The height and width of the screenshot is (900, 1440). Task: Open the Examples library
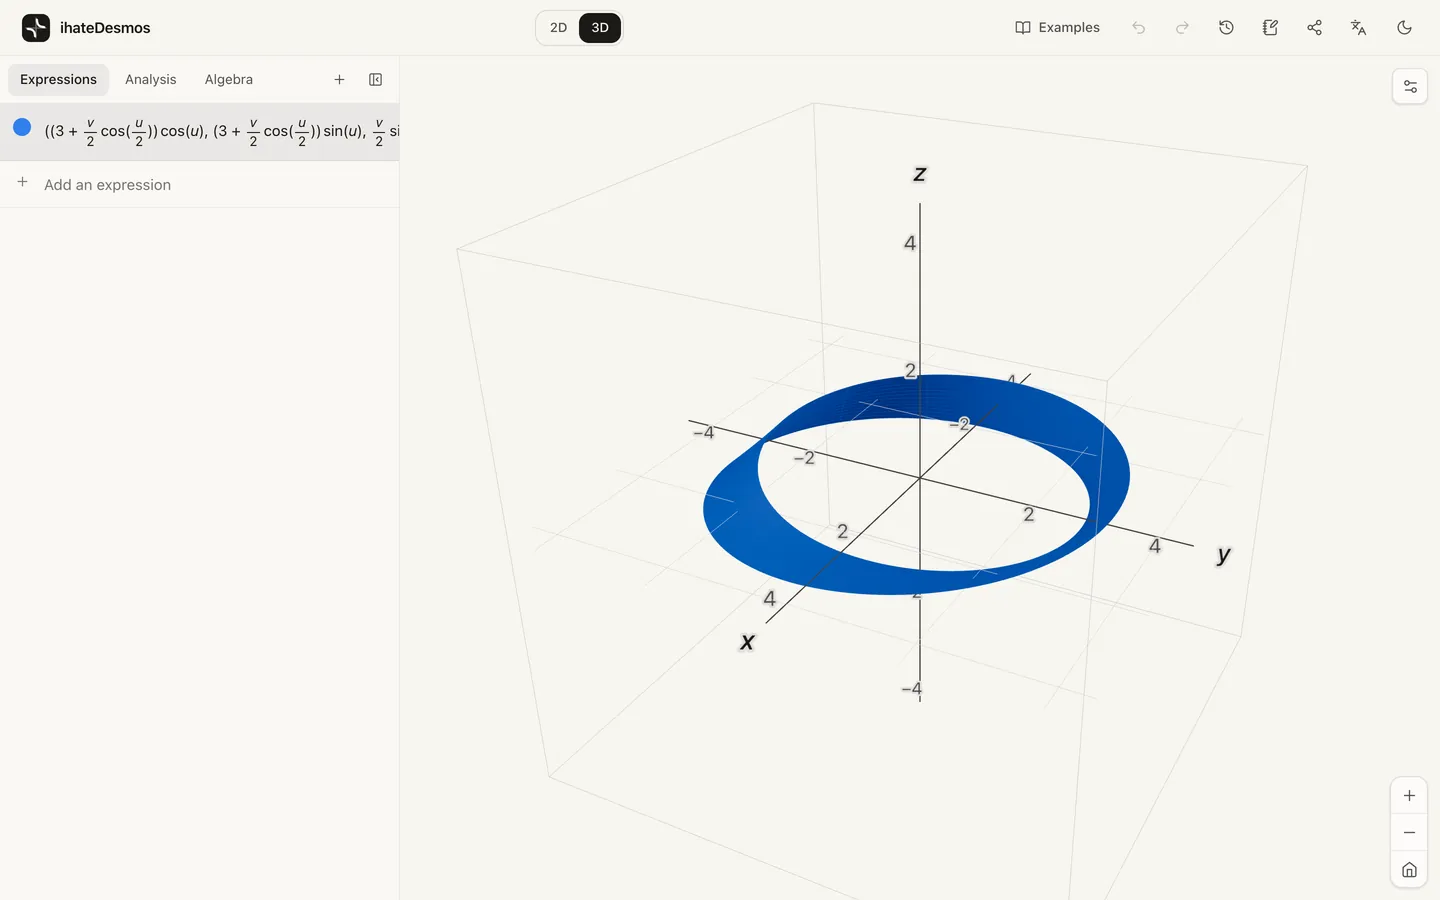[1057, 28]
